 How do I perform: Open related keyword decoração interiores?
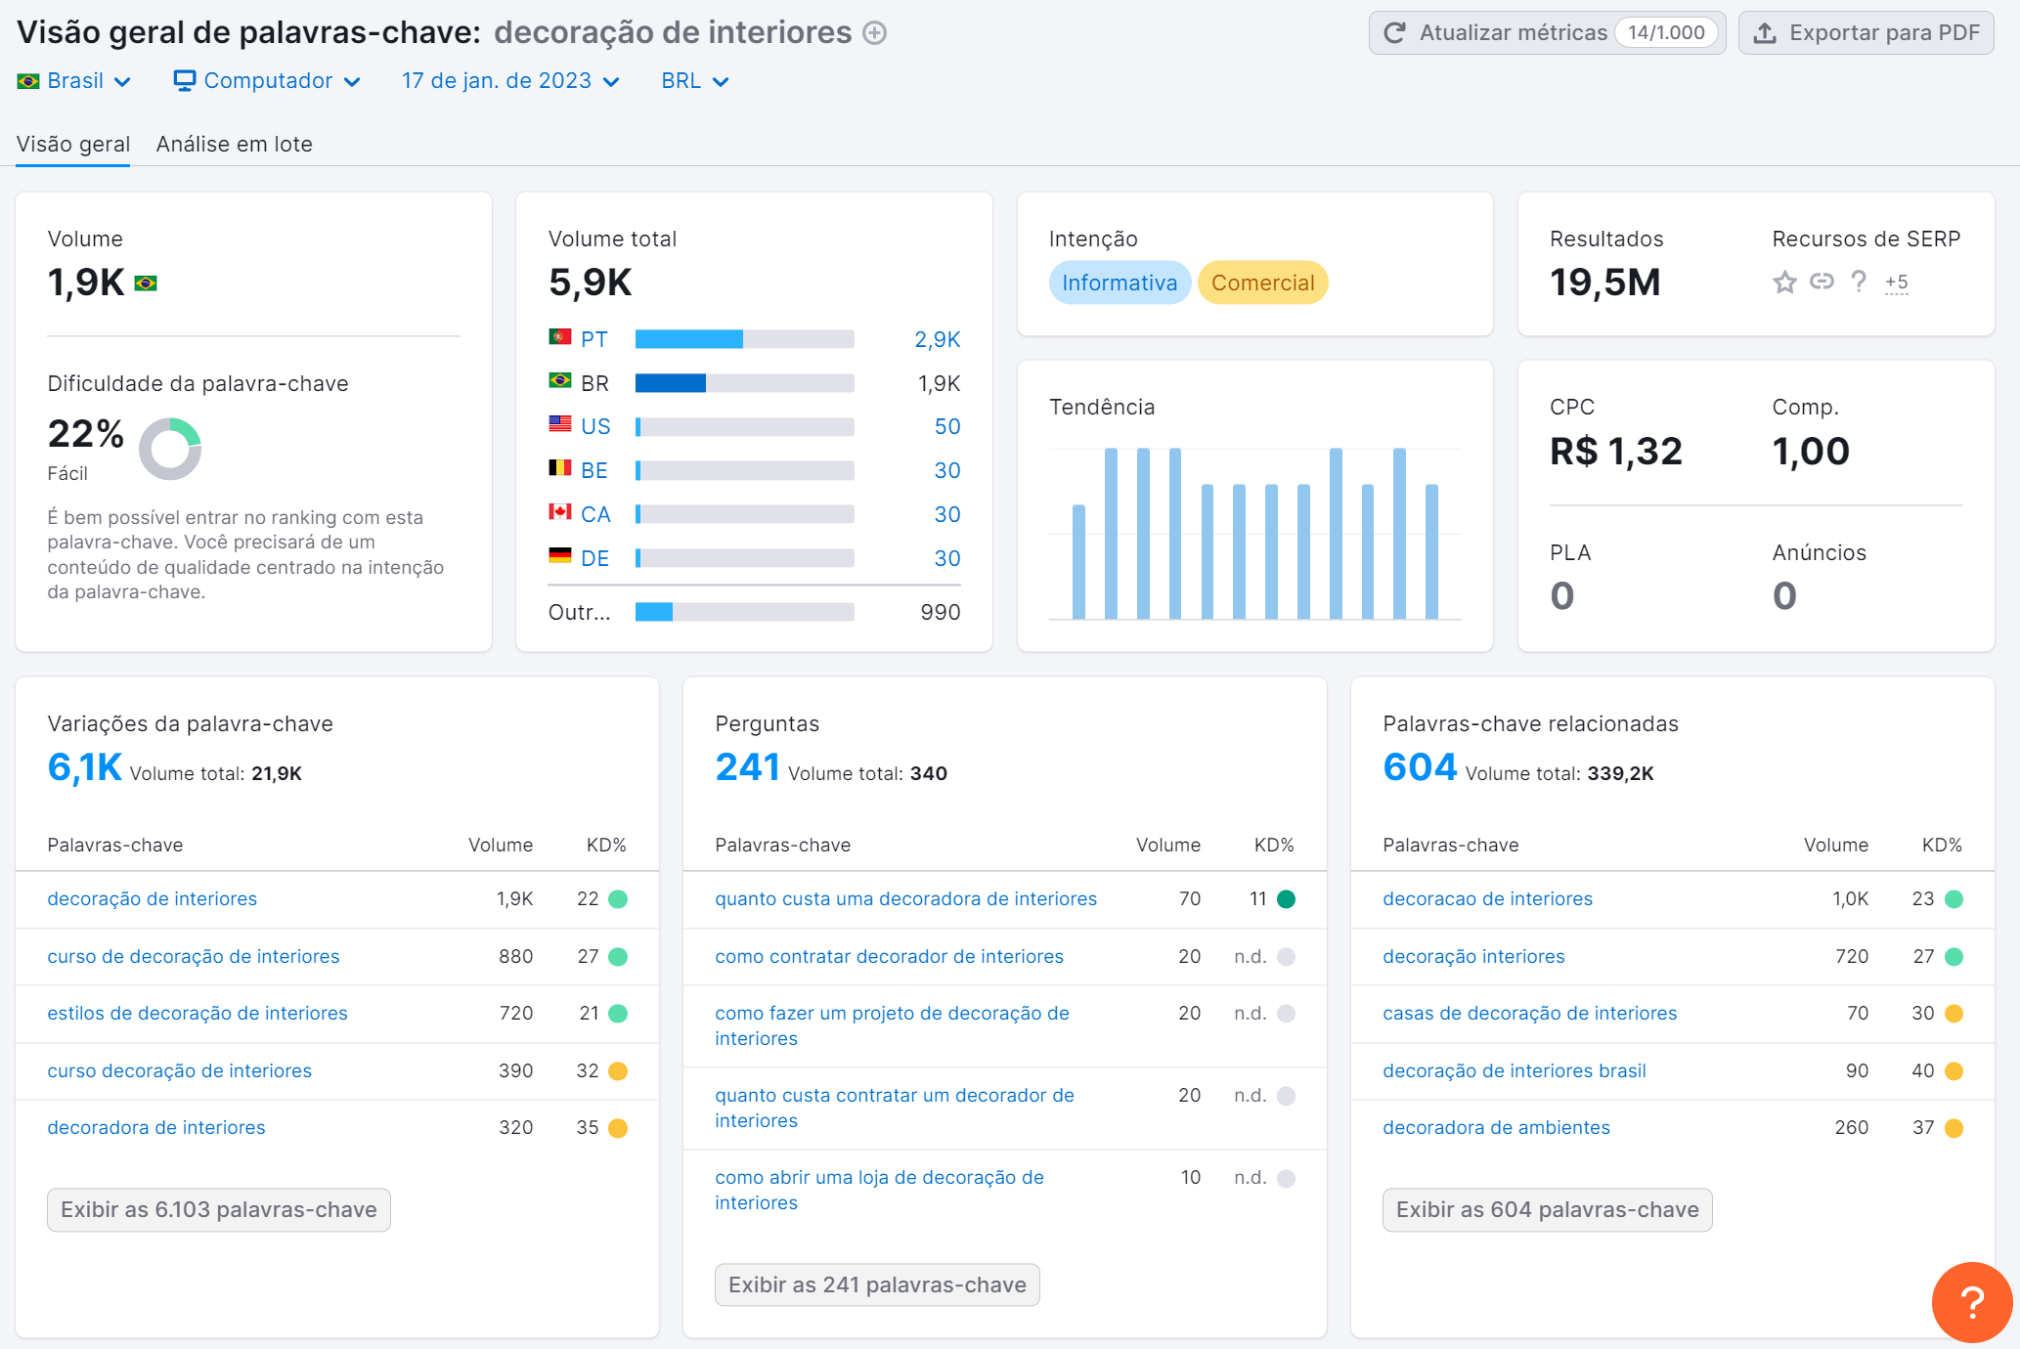(1473, 956)
